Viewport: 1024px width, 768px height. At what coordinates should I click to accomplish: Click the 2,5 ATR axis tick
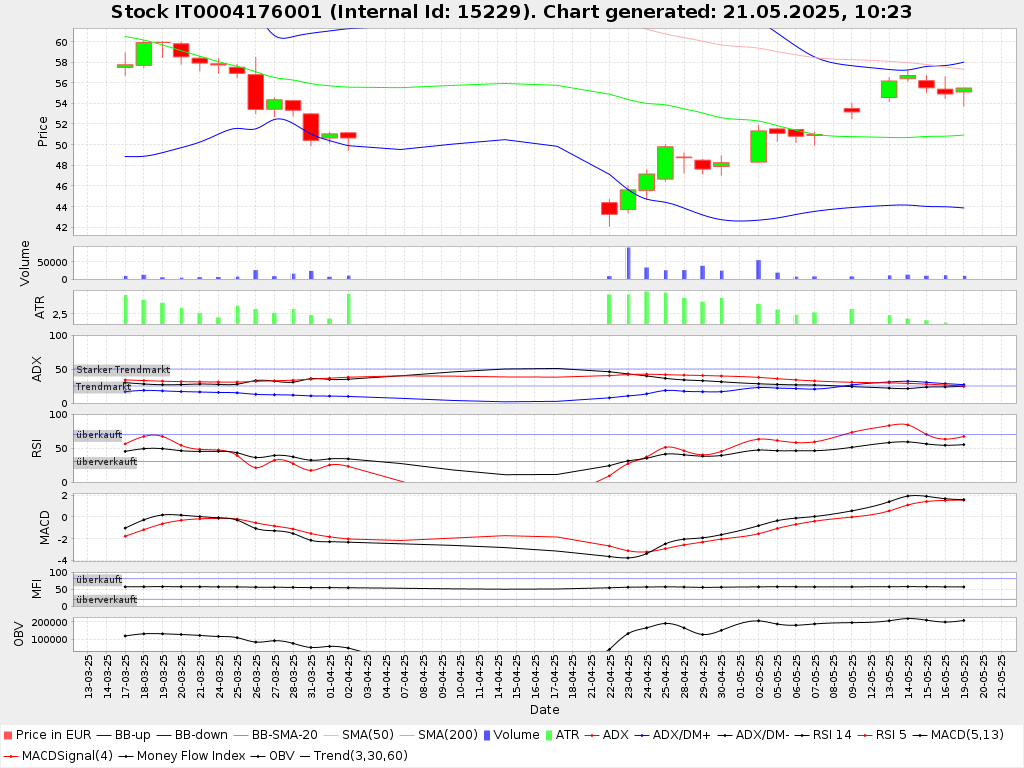(60, 315)
